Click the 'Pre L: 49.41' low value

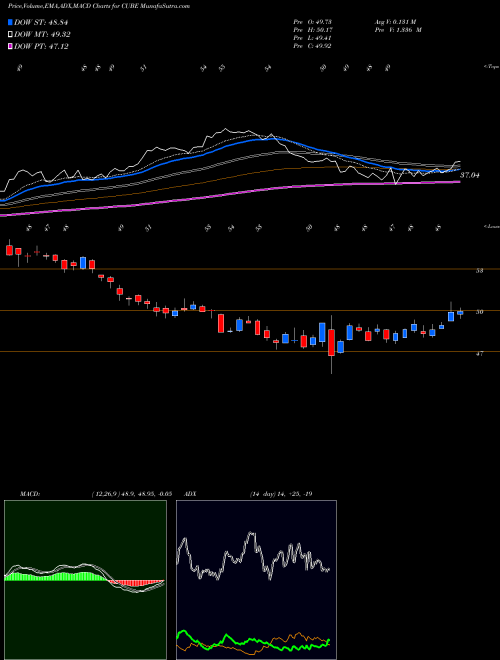[x=312, y=38]
